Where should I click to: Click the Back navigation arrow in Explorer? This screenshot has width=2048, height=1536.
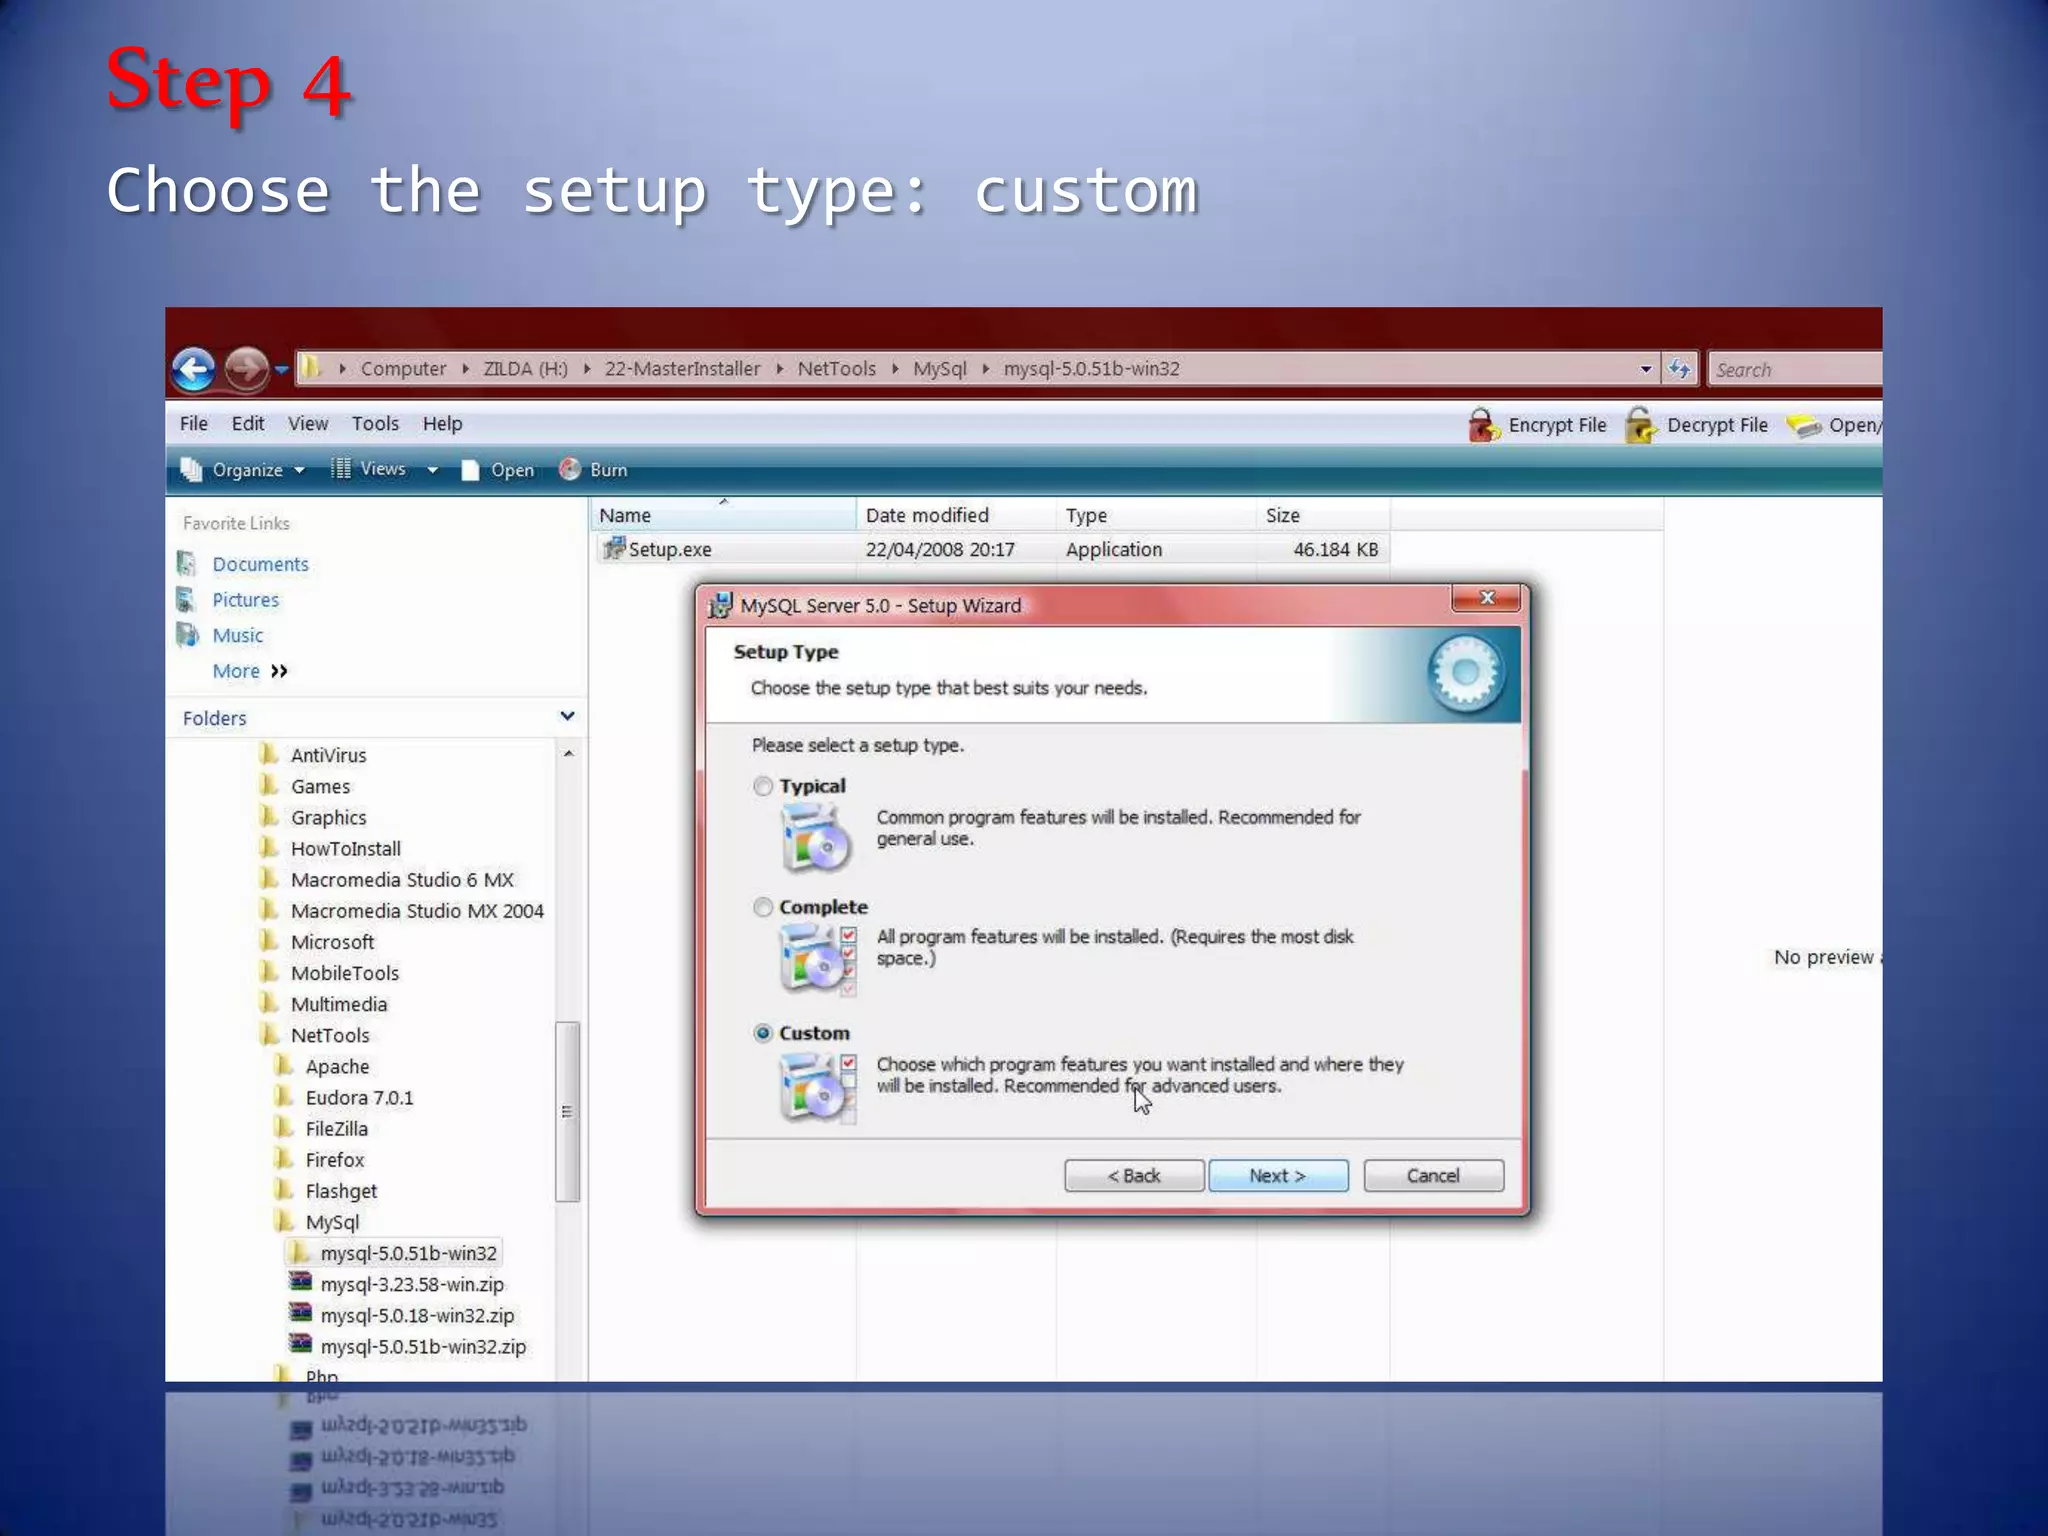point(193,369)
